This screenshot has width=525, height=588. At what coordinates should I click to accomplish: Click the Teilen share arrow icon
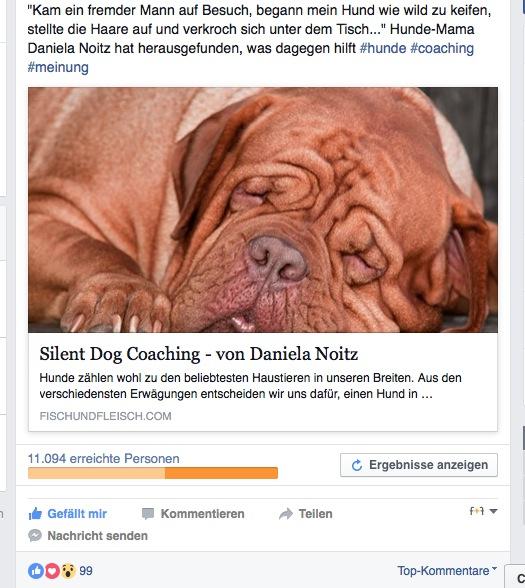coord(286,514)
